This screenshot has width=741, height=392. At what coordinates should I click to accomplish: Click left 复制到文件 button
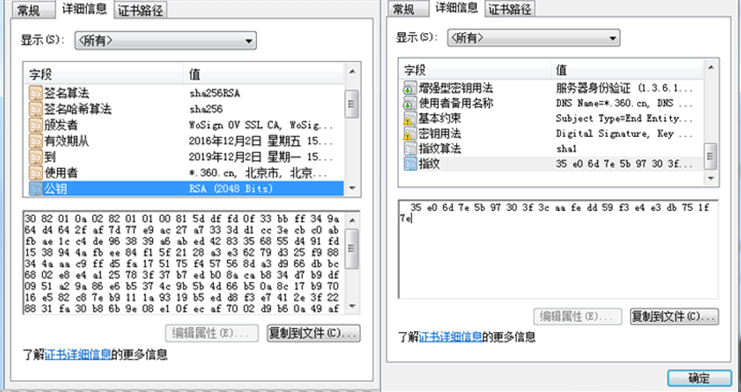(x=313, y=333)
